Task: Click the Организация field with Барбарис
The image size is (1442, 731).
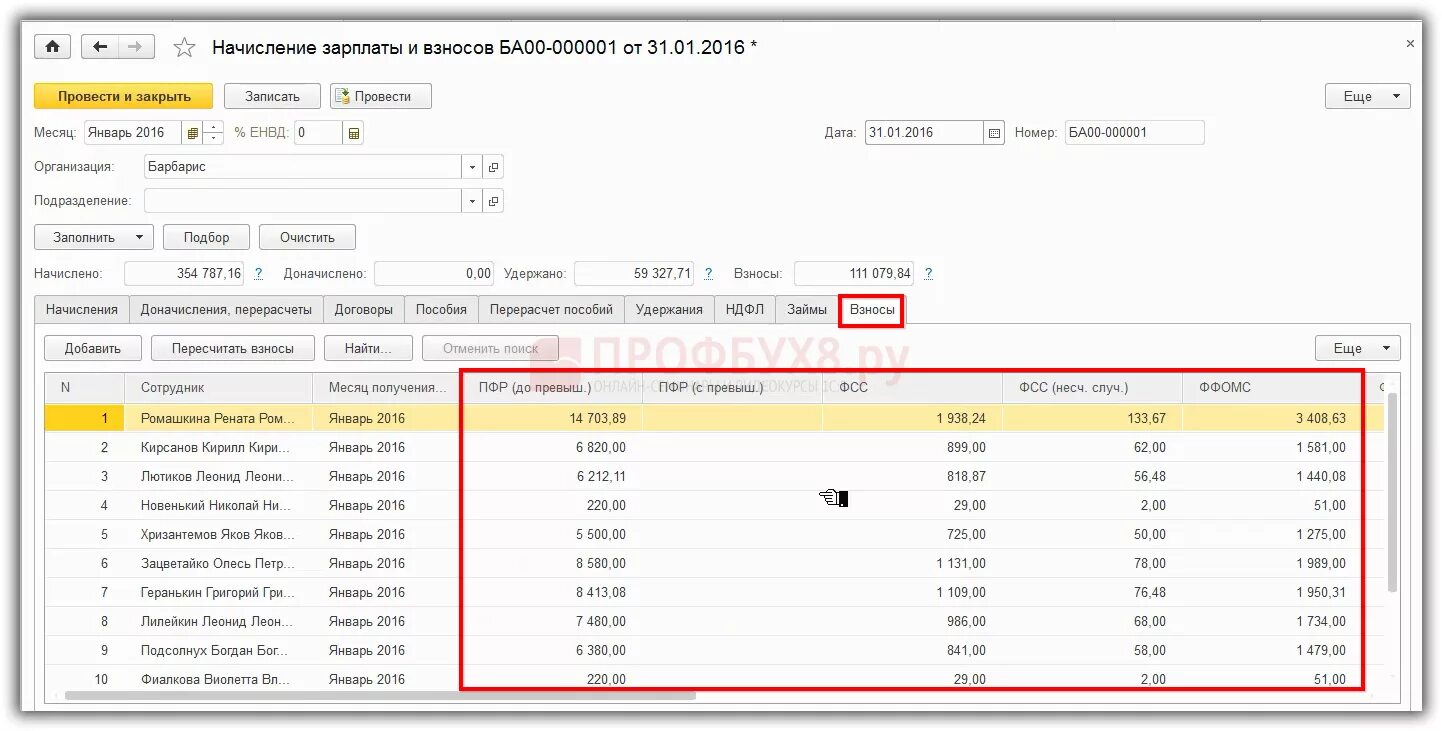Action: [303, 167]
